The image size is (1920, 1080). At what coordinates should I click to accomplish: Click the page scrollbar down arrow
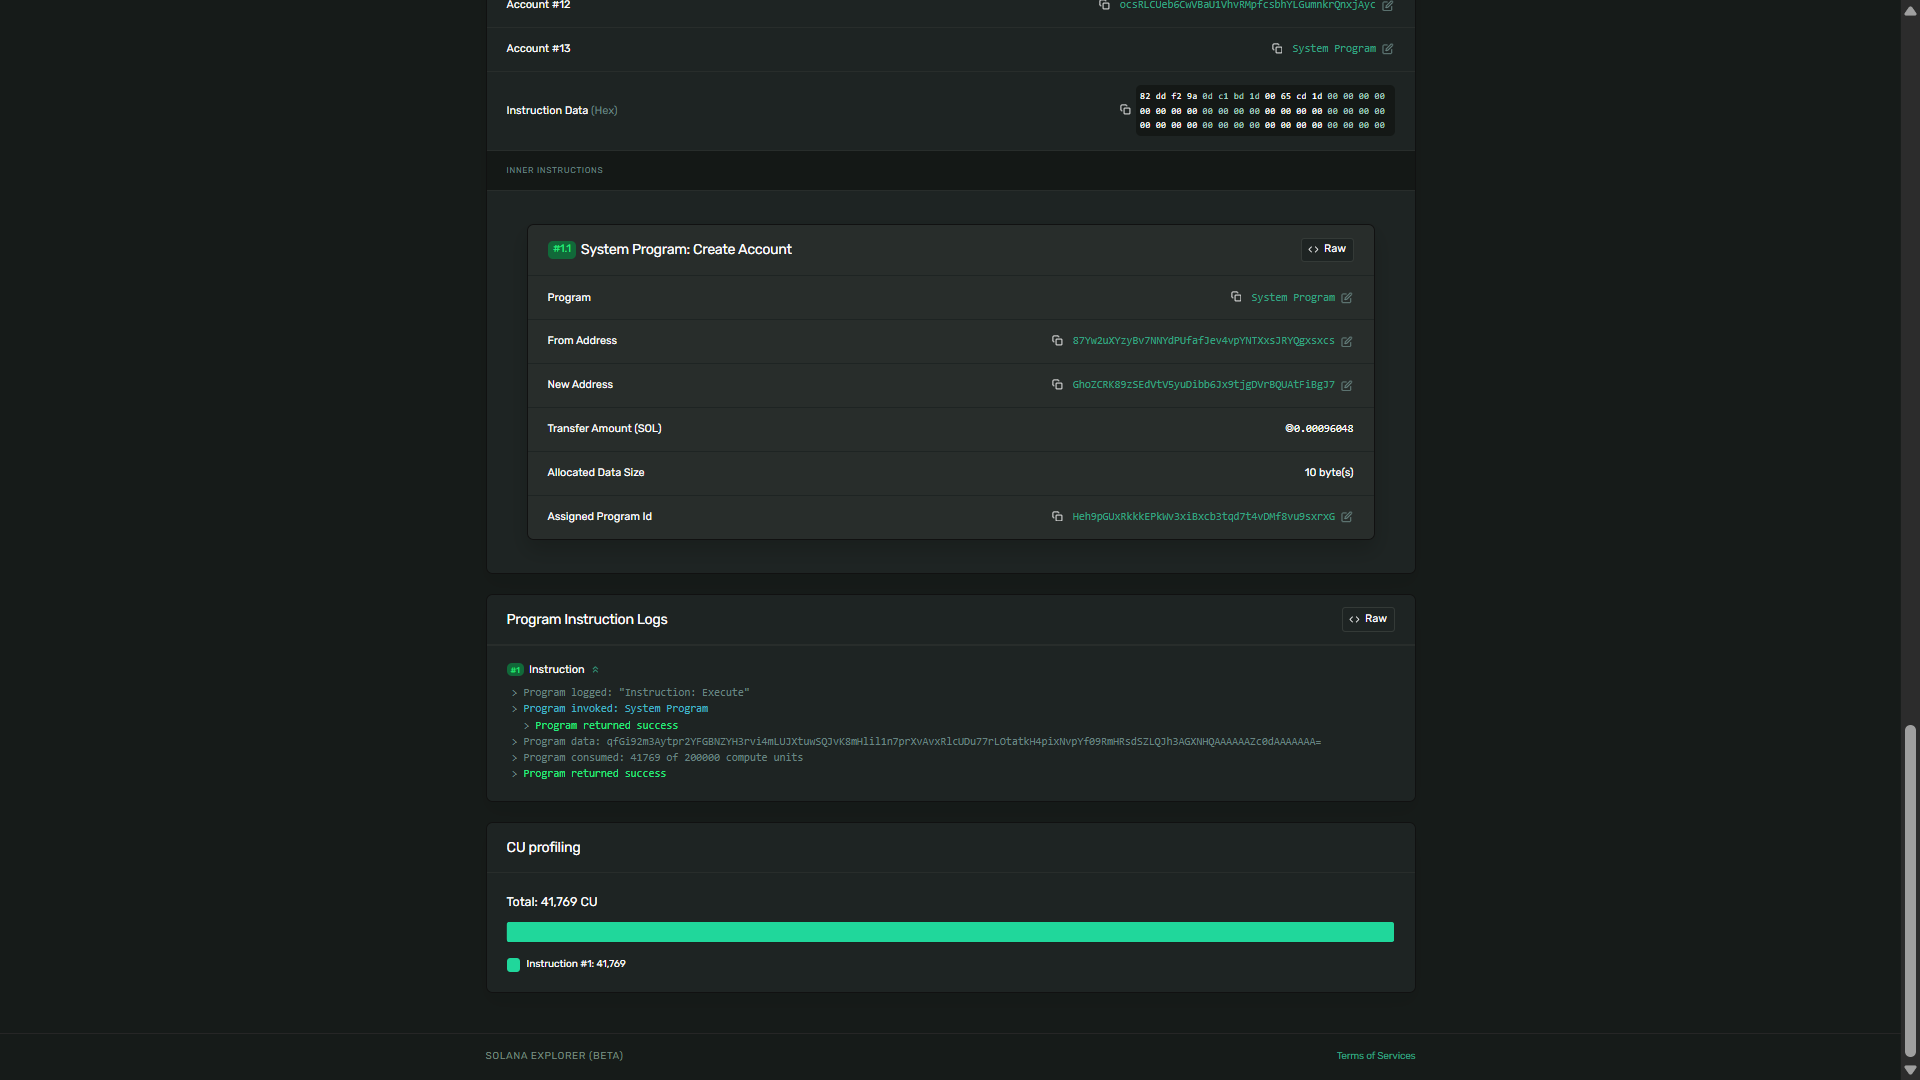tap(1910, 1070)
